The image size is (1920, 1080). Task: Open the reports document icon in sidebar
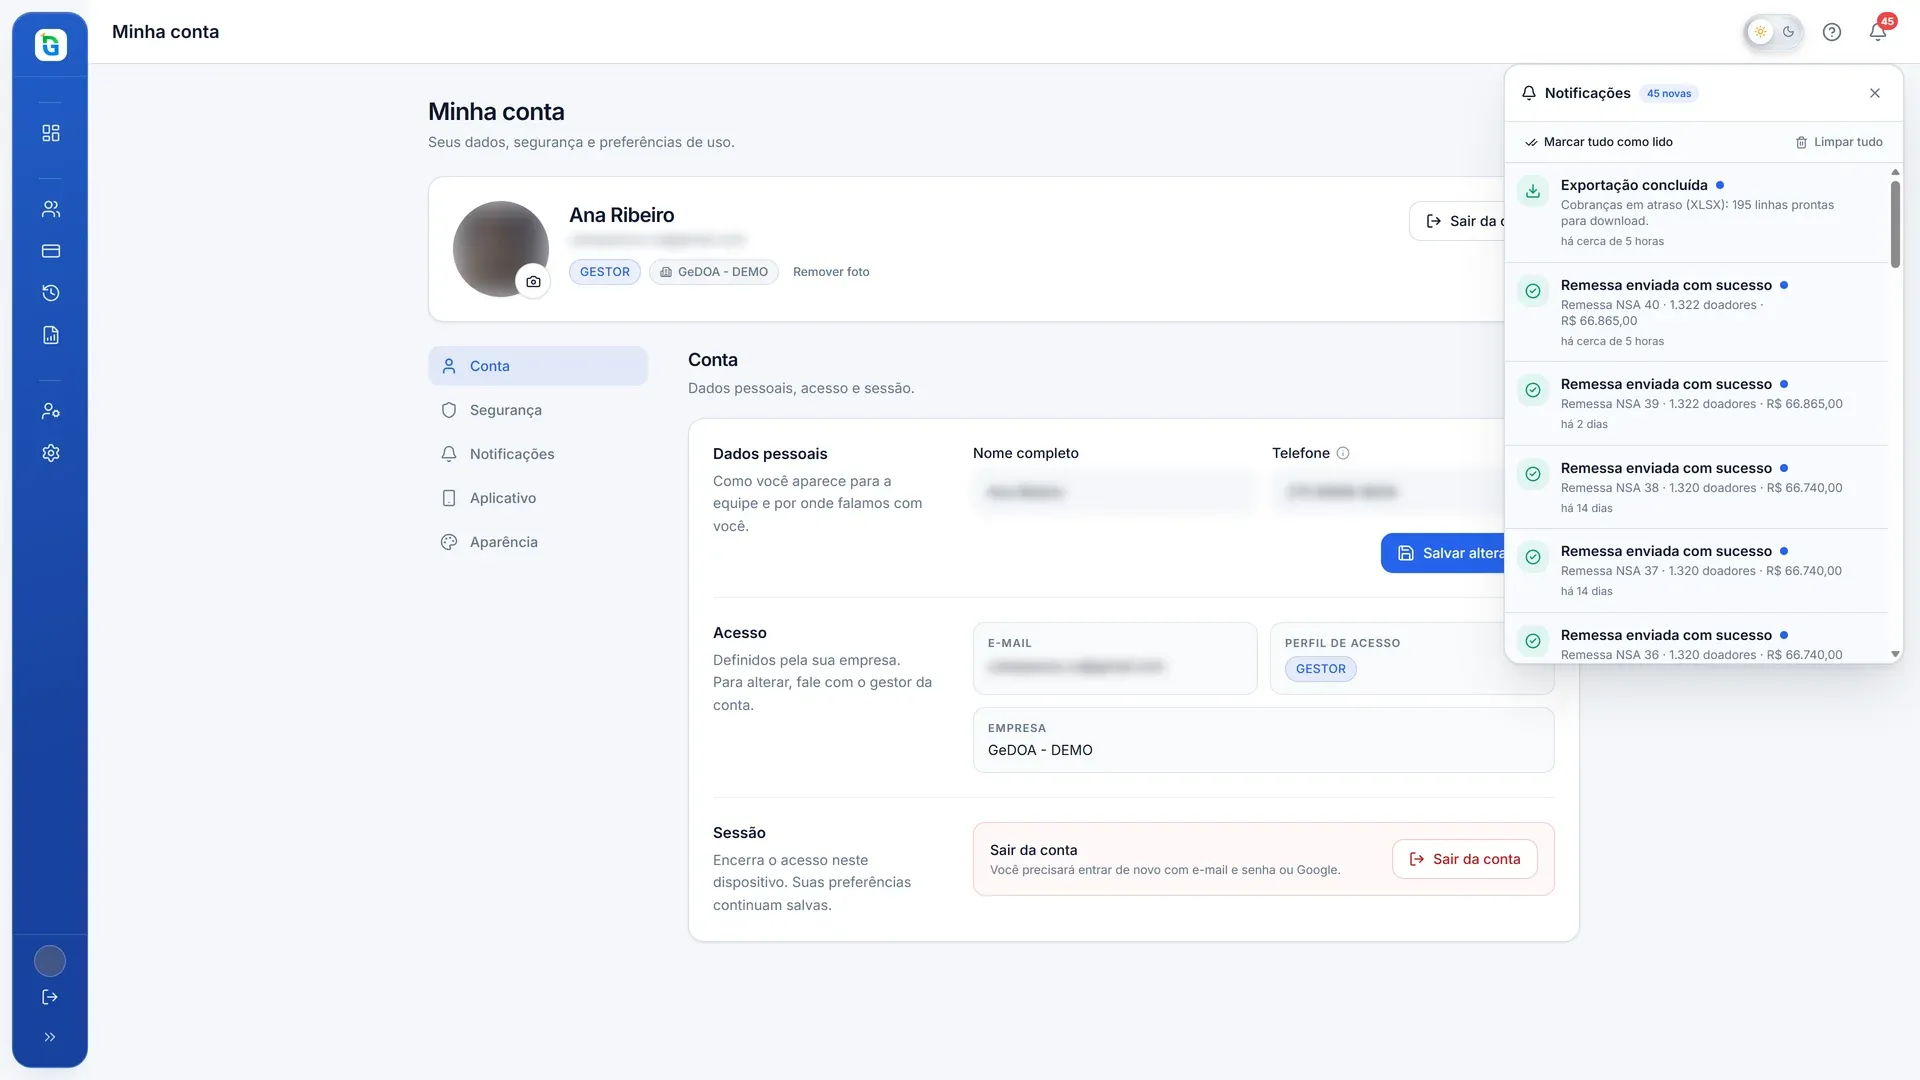pyautogui.click(x=51, y=335)
